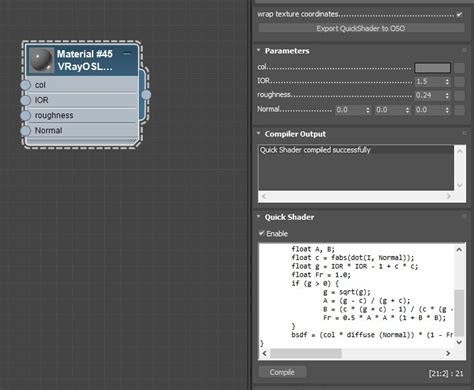
Task: Click the IOR input socket on the node
Action: [x=25, y=100]
